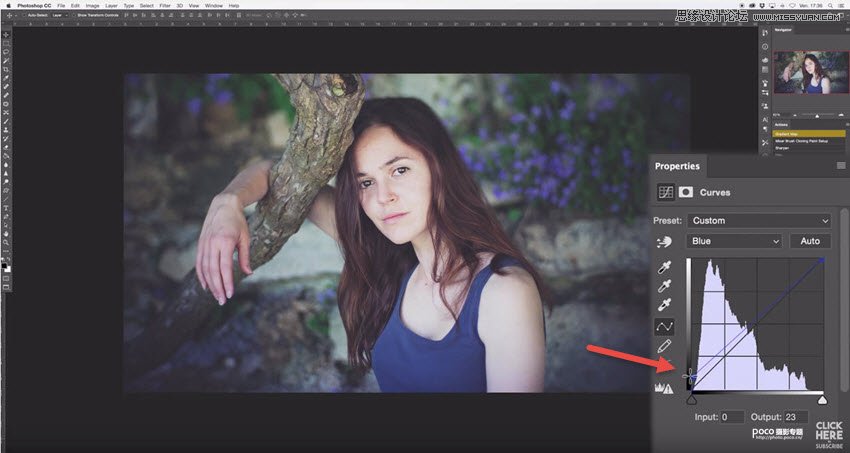This screenshot has height=453, width=850.
Task: Open the Paragraph panel icon
Action: coord(765,129)
